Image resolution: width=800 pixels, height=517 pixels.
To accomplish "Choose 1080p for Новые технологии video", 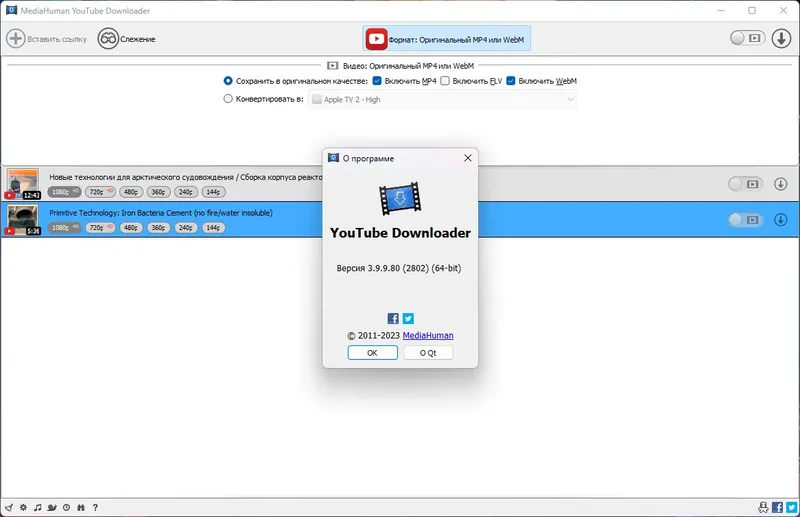I will [x=64, y=192].
